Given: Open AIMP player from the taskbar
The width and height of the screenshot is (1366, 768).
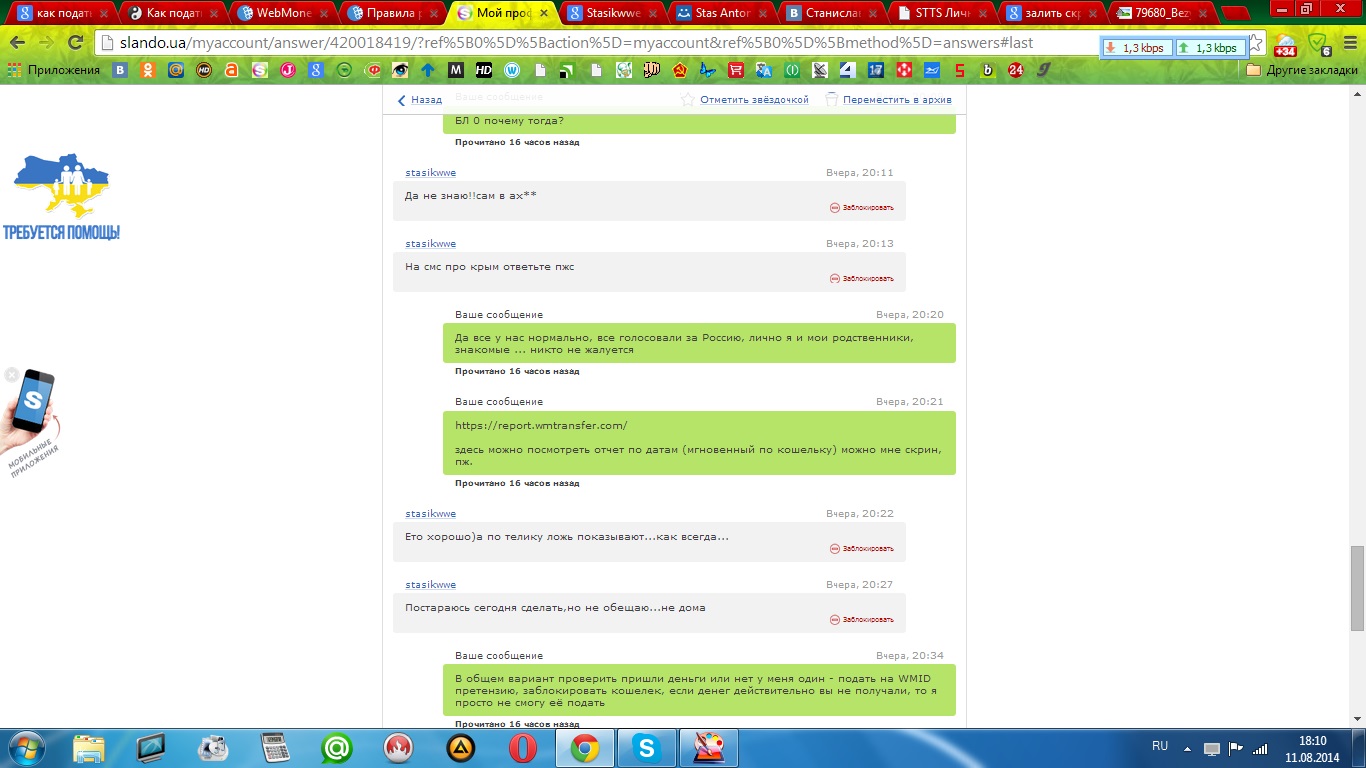Looking at the screenshot, I should click(x=461, y=748).
